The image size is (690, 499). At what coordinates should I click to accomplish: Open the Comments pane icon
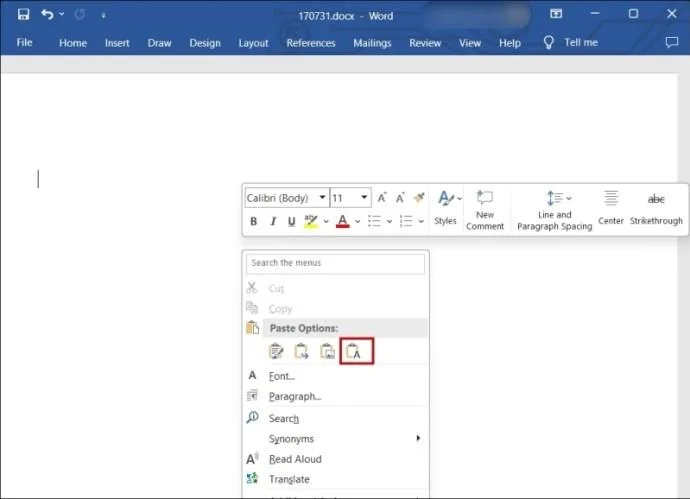[x=672, y=42]
